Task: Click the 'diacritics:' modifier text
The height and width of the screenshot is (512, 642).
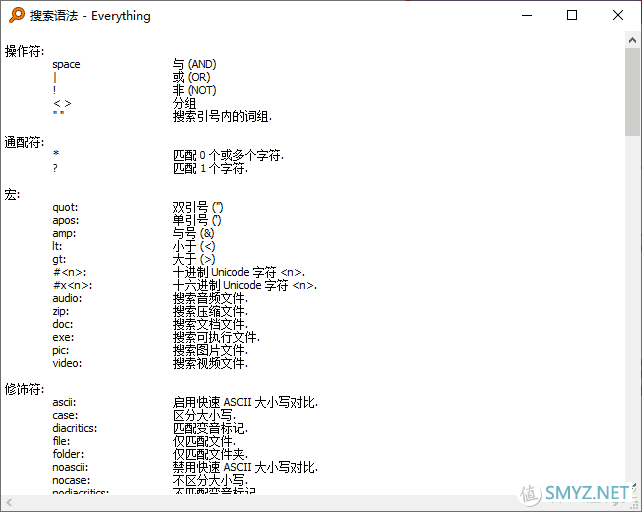Action: tap(75, 428)
